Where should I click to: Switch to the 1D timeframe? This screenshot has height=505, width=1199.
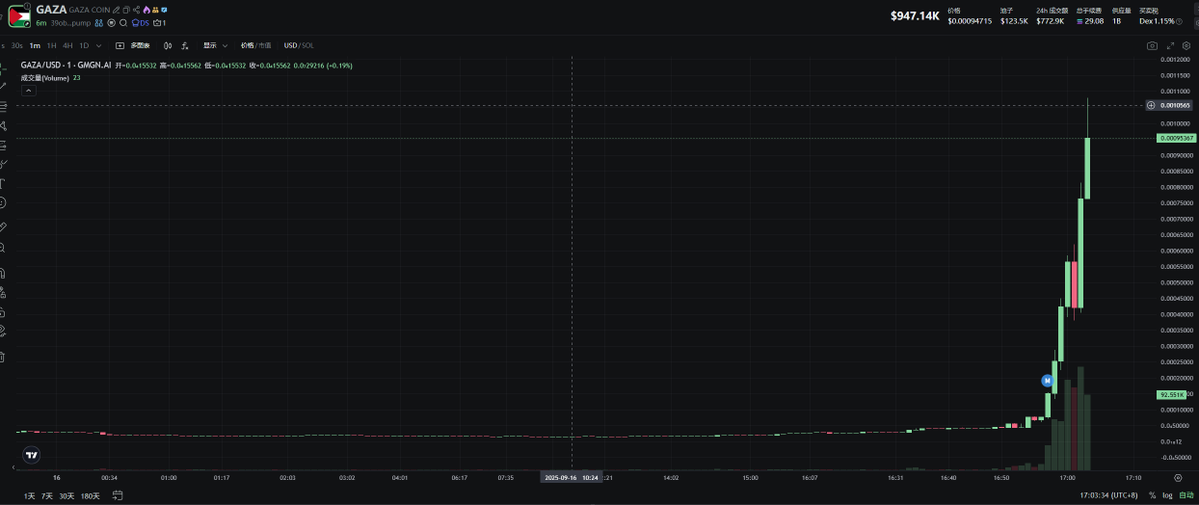(x=84, y=45)
